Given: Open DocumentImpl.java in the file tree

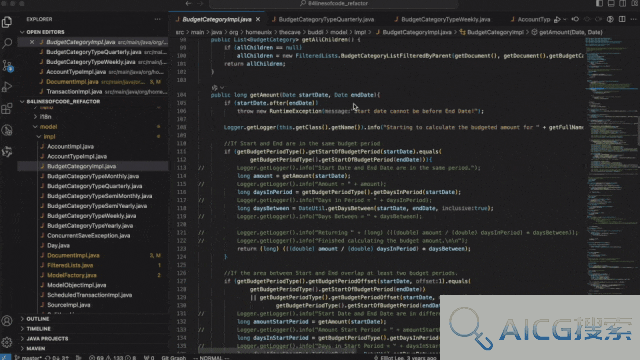Looking at the screenshot, I should pos(73,256).
